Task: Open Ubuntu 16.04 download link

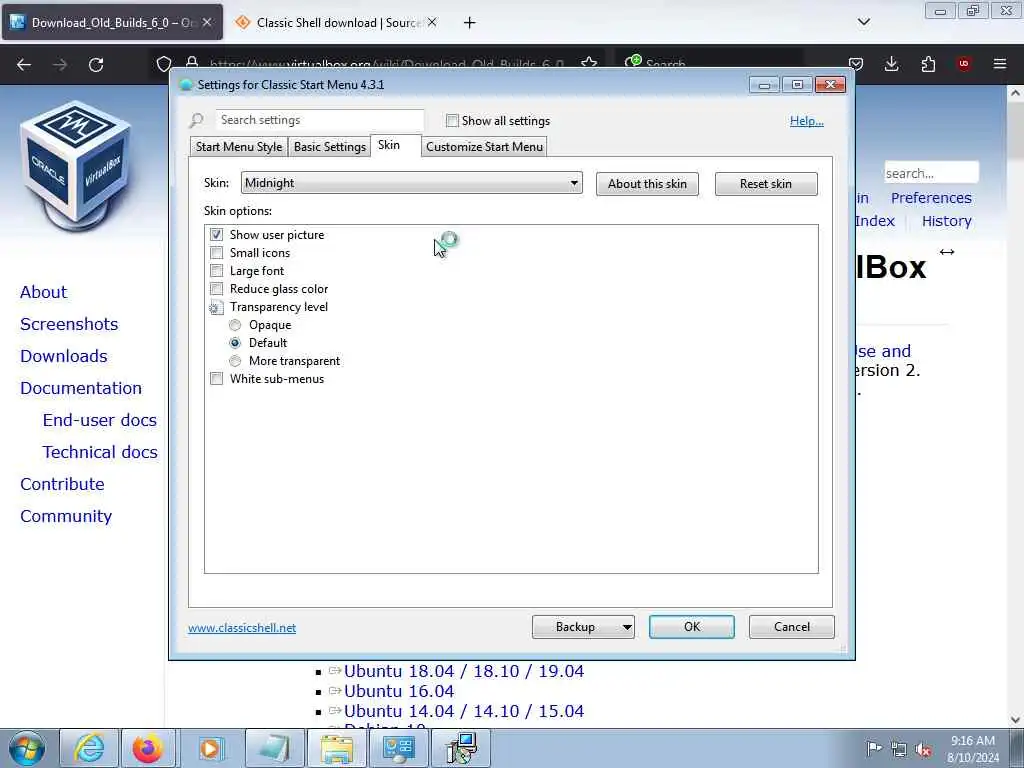Action: [399, 691]
